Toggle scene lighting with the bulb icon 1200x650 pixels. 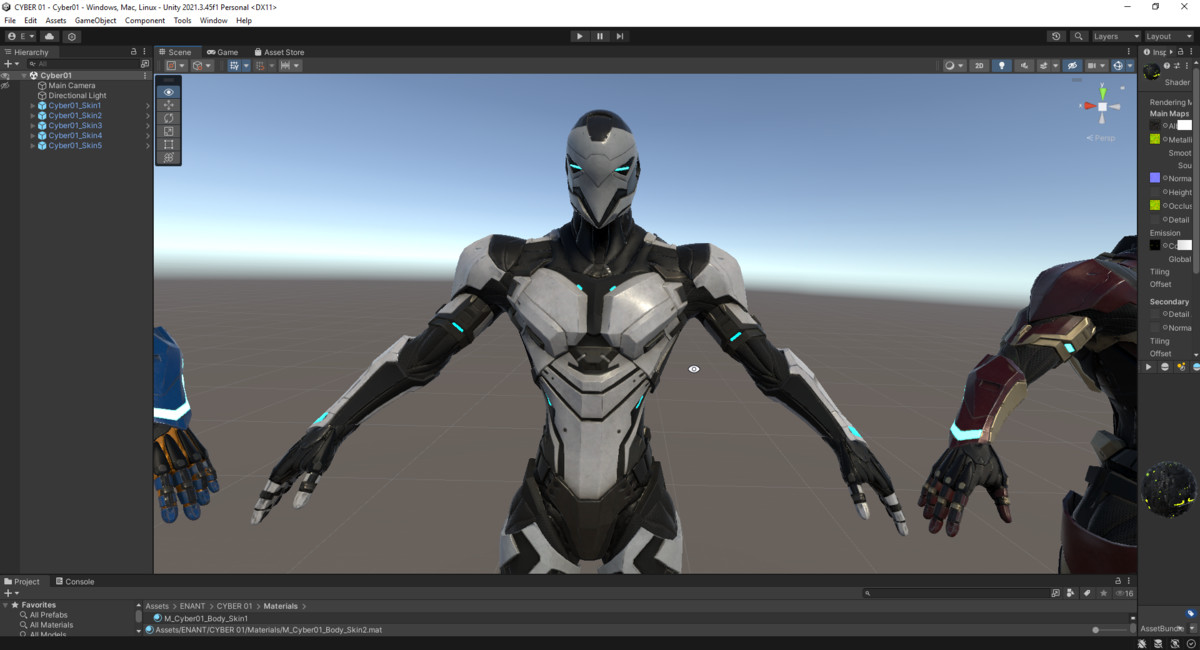click(1003, 65)
